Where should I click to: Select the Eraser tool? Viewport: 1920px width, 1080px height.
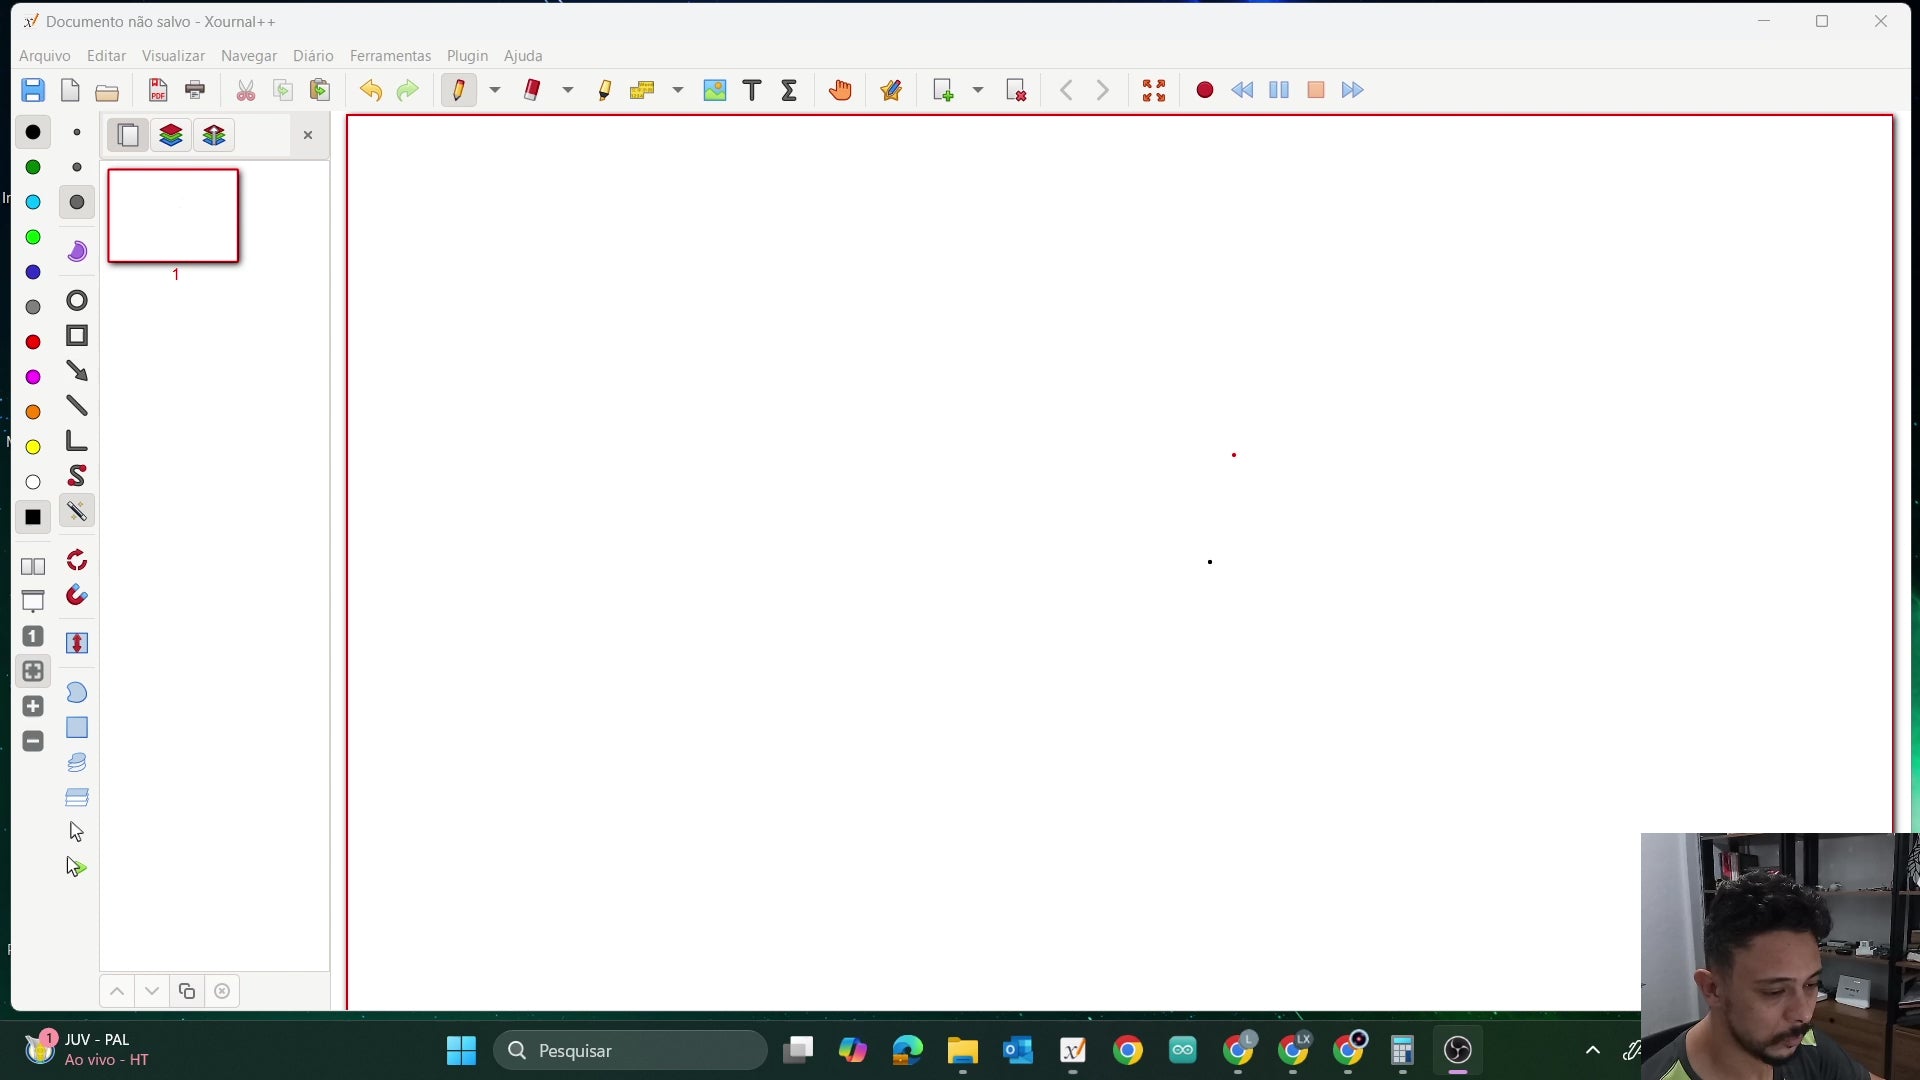click(x=532, y=90)
